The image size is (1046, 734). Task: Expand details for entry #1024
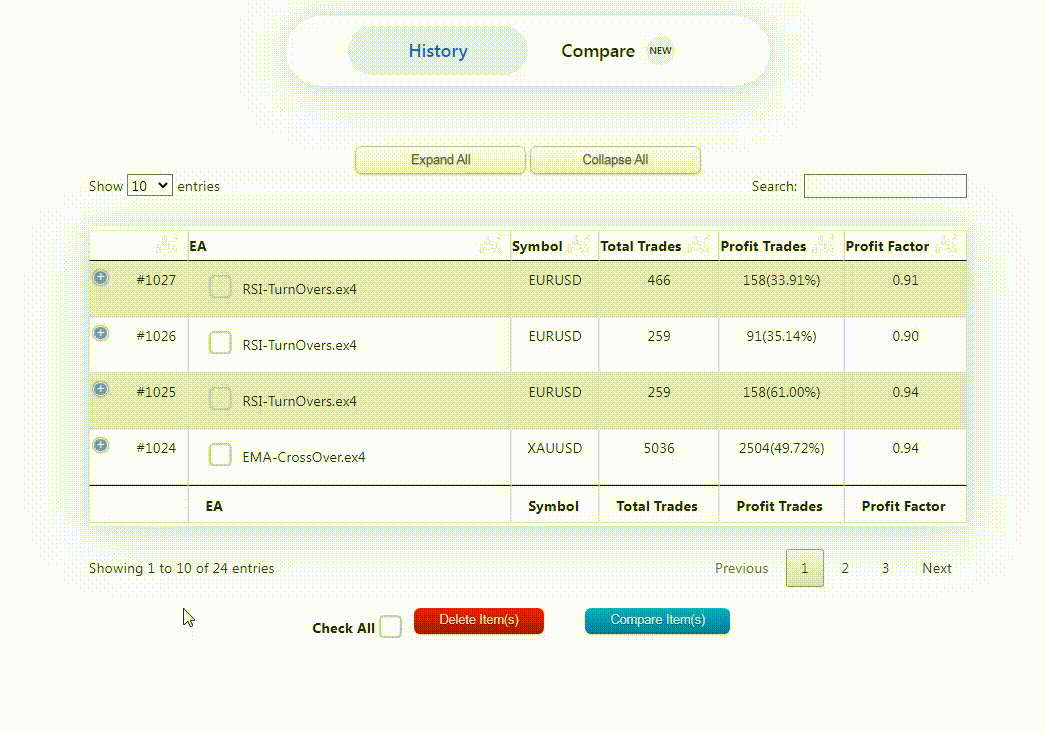[100, 445]
